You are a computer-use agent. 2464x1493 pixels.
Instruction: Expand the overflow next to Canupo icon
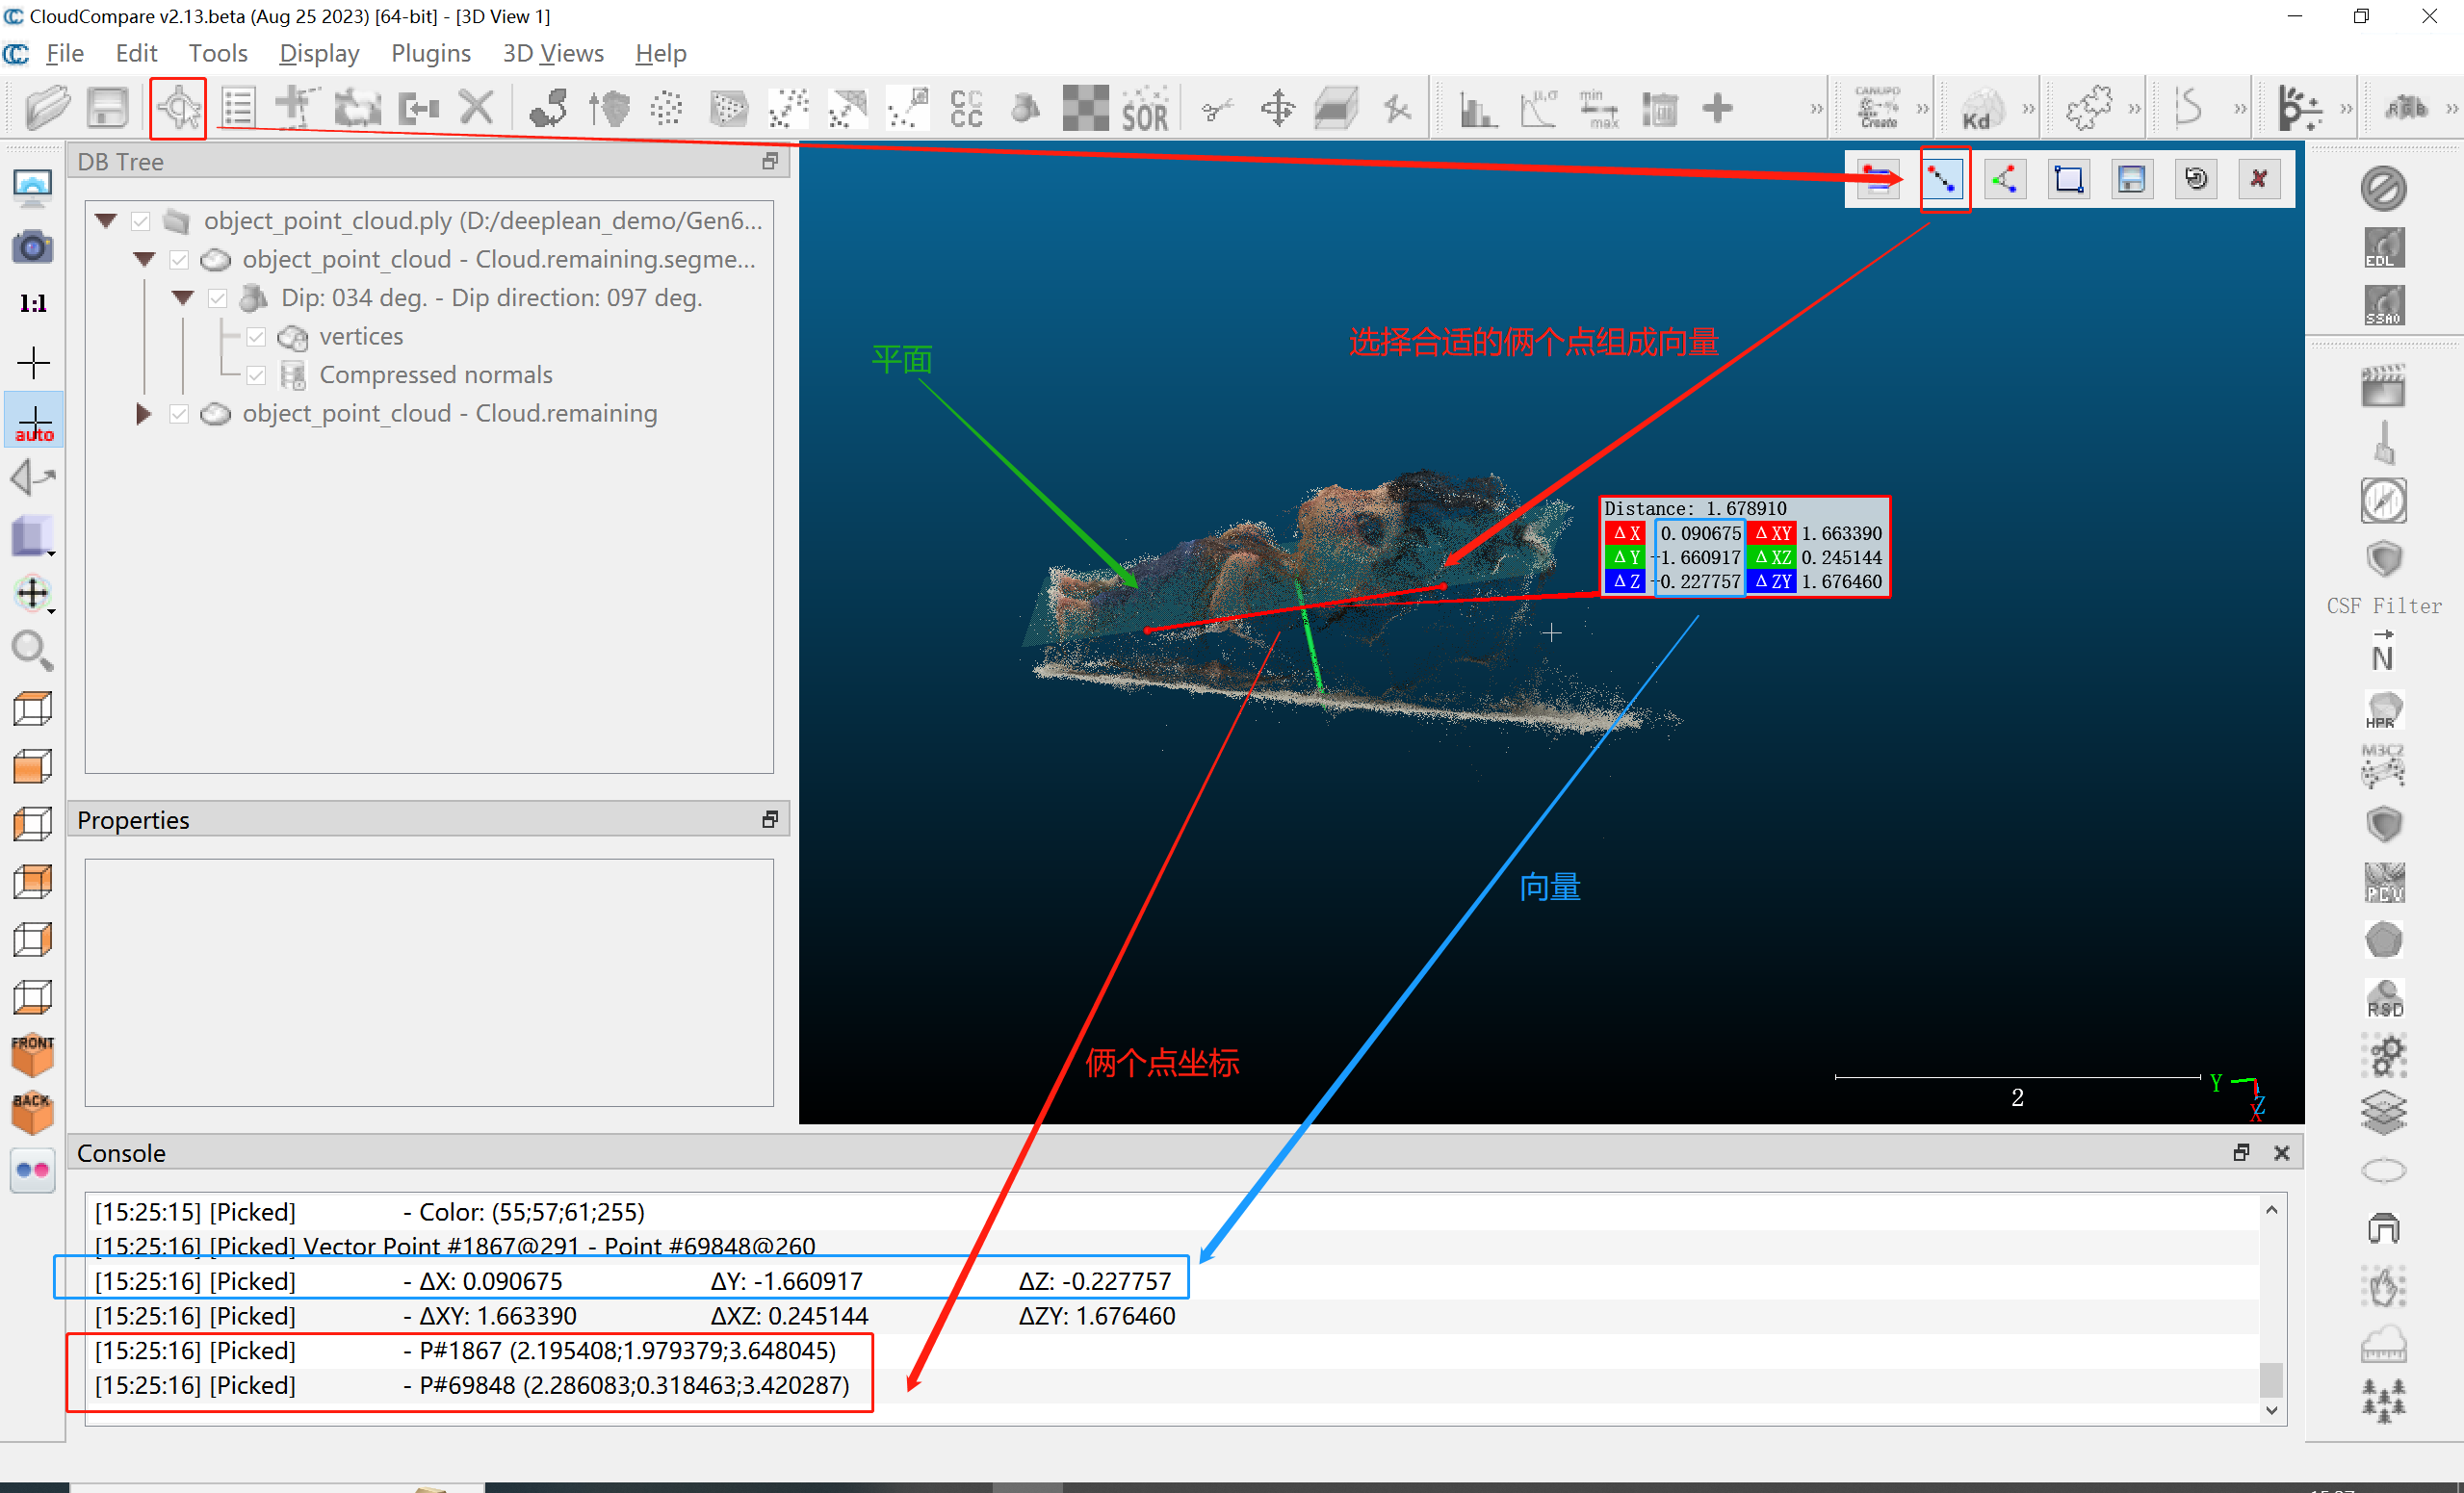point(1922,108)
